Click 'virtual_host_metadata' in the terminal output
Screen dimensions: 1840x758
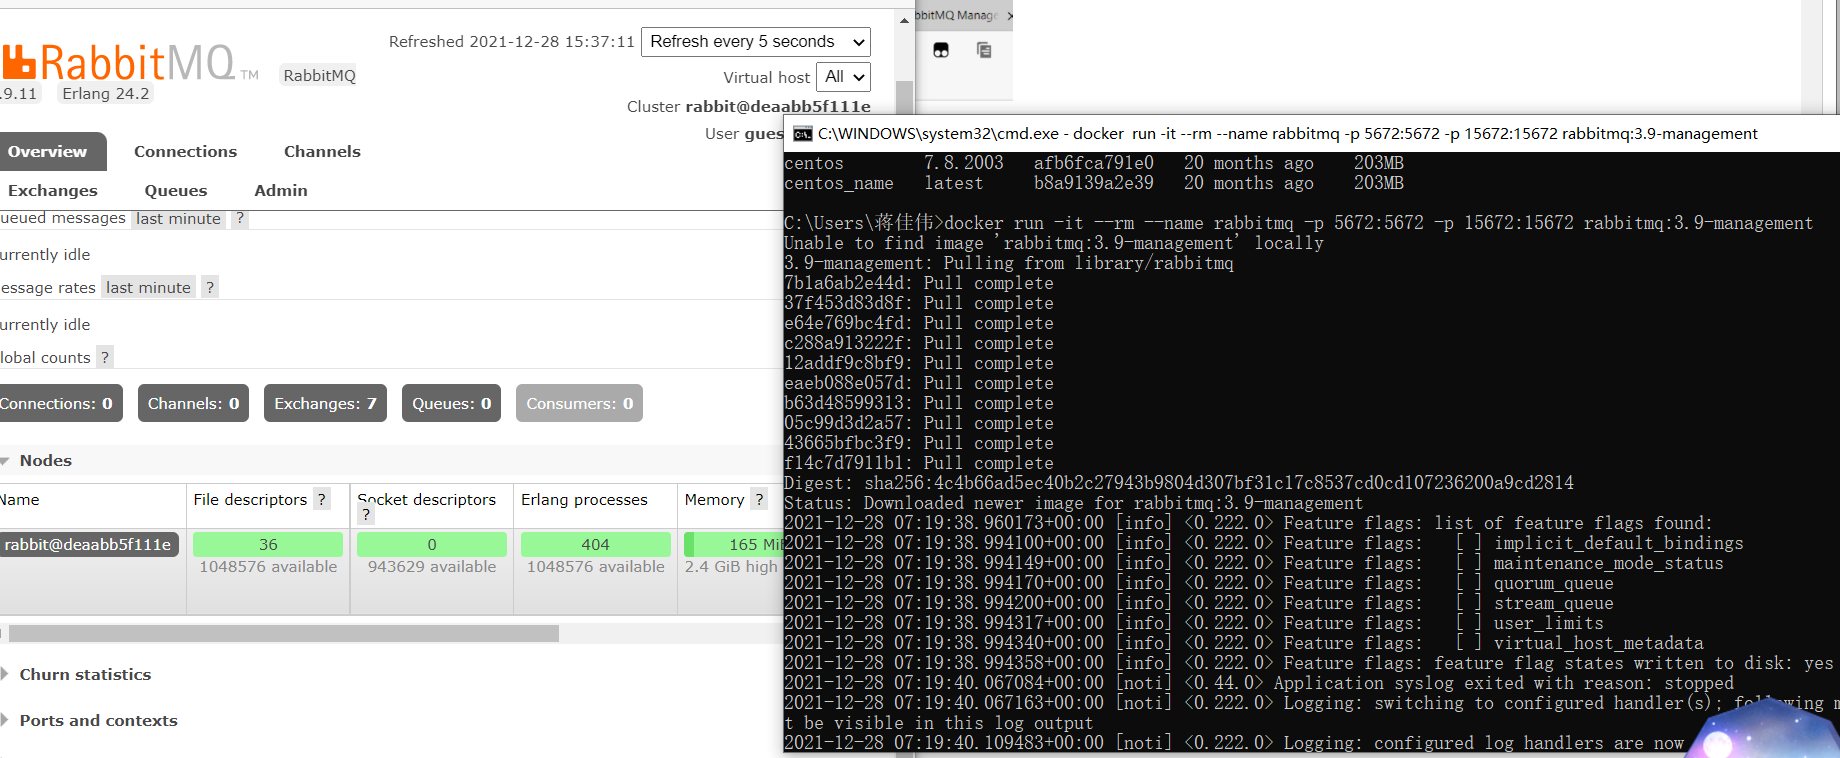pos(1599,643)
